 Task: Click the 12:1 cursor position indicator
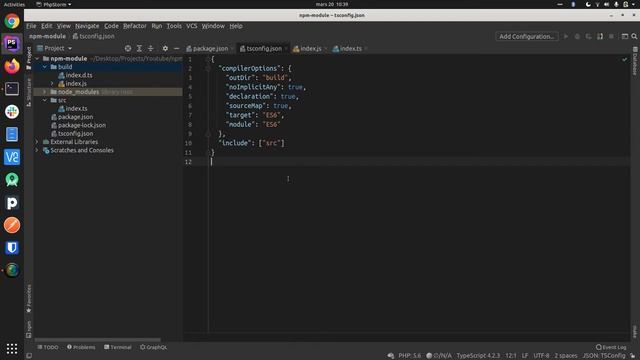[x=511, y=356]
